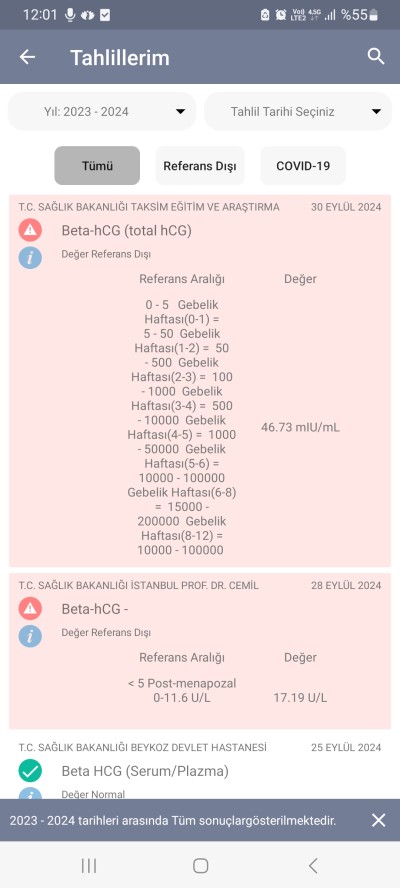Open the 17.19 U/L Beta-hCG result card
This screenshot has width=400, height=888.
200,651
